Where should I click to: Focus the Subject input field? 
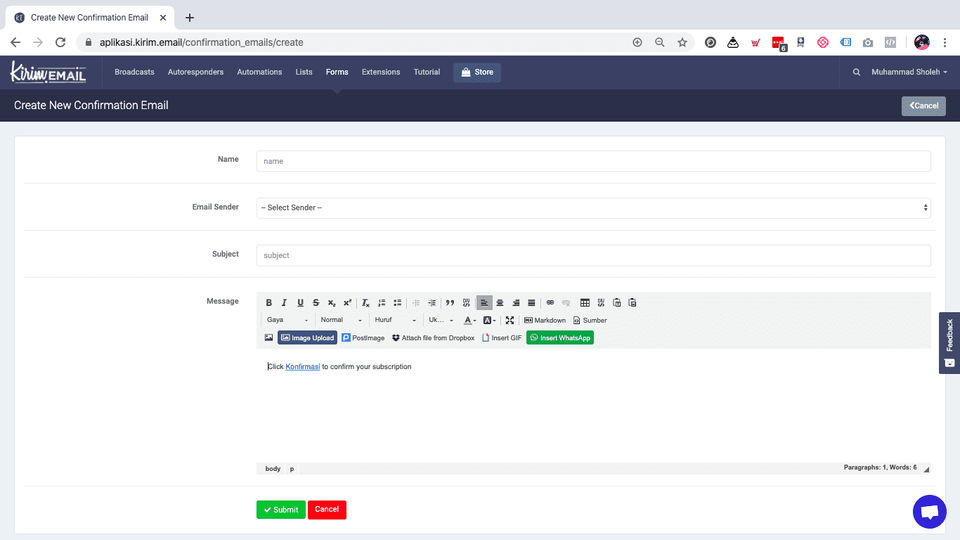point(593,255)
